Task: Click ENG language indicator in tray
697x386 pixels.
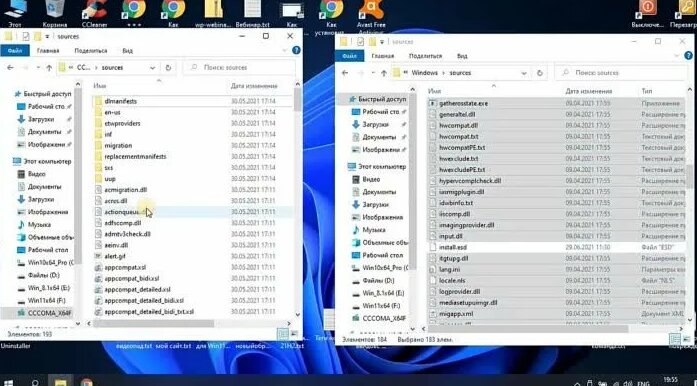Action: tap(643, 383)
